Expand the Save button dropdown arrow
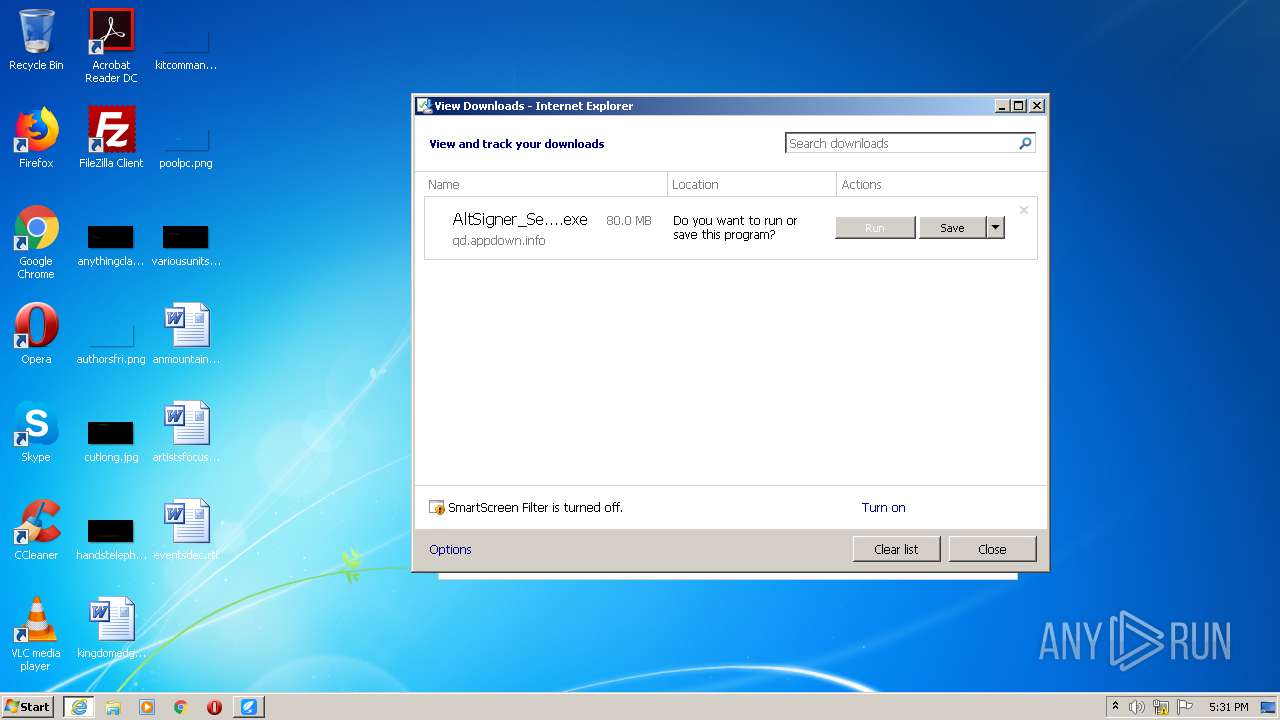This screenshot has width=1280, height=720. click(x=995, y=228)
